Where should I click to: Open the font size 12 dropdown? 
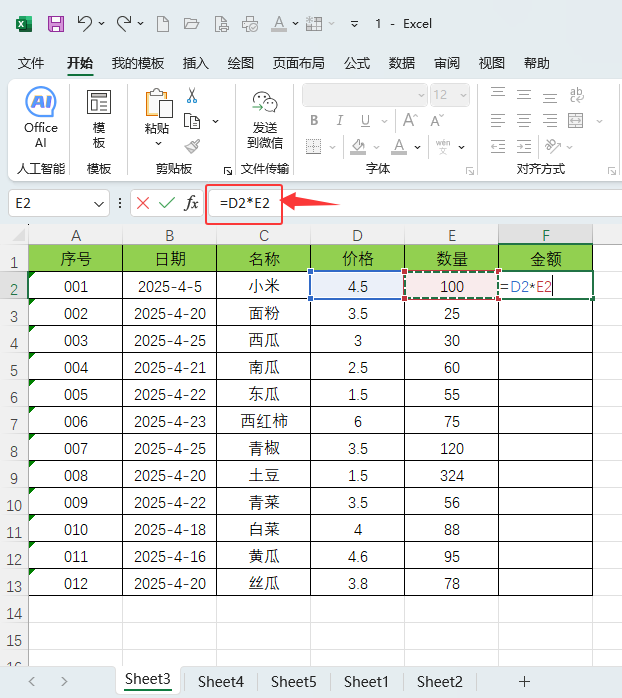pyautogui.click(x=463, y=95)
